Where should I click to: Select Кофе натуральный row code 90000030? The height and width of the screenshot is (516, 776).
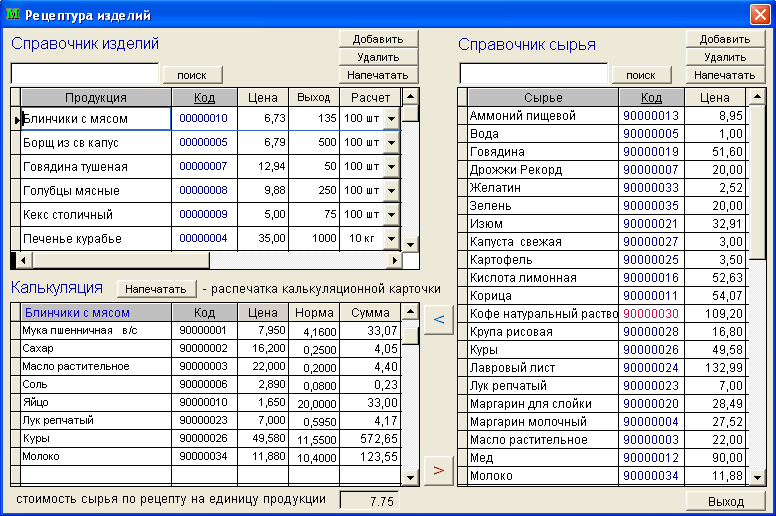coord(651,313)
